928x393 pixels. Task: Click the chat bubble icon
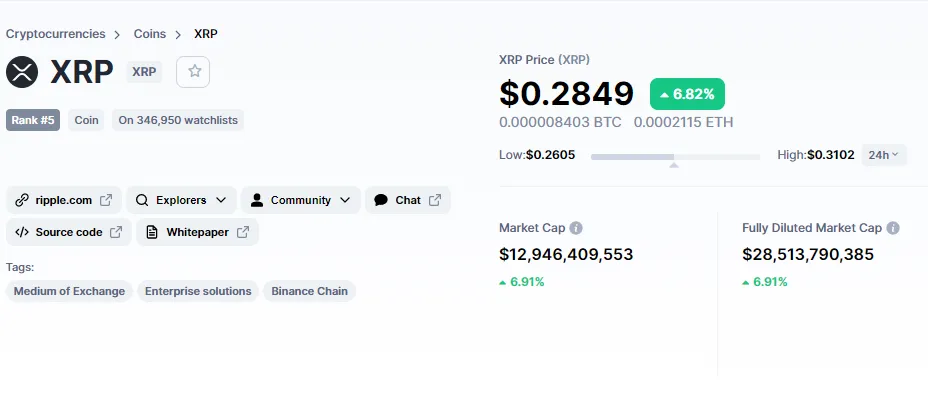(381, 200)
